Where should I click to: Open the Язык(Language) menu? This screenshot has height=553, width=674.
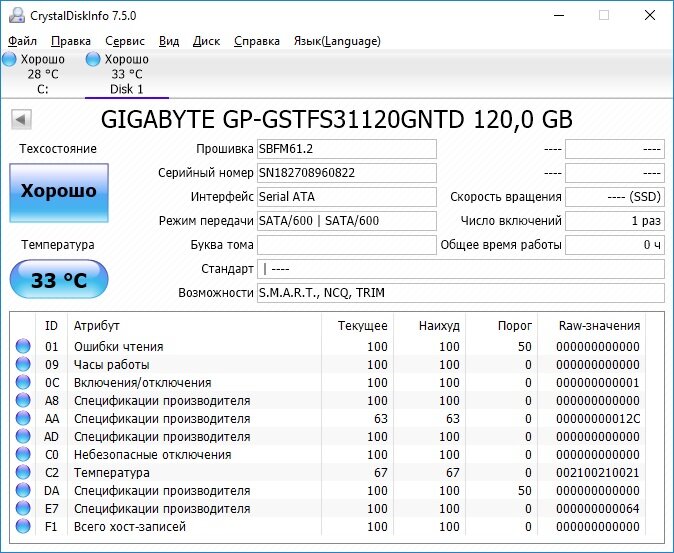click(337, 41)
